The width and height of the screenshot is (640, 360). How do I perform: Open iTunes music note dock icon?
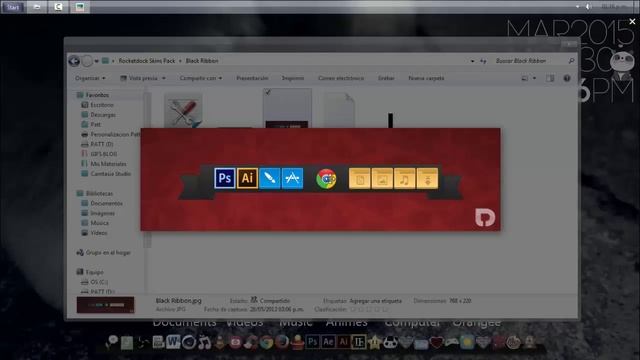coord(204,342)
